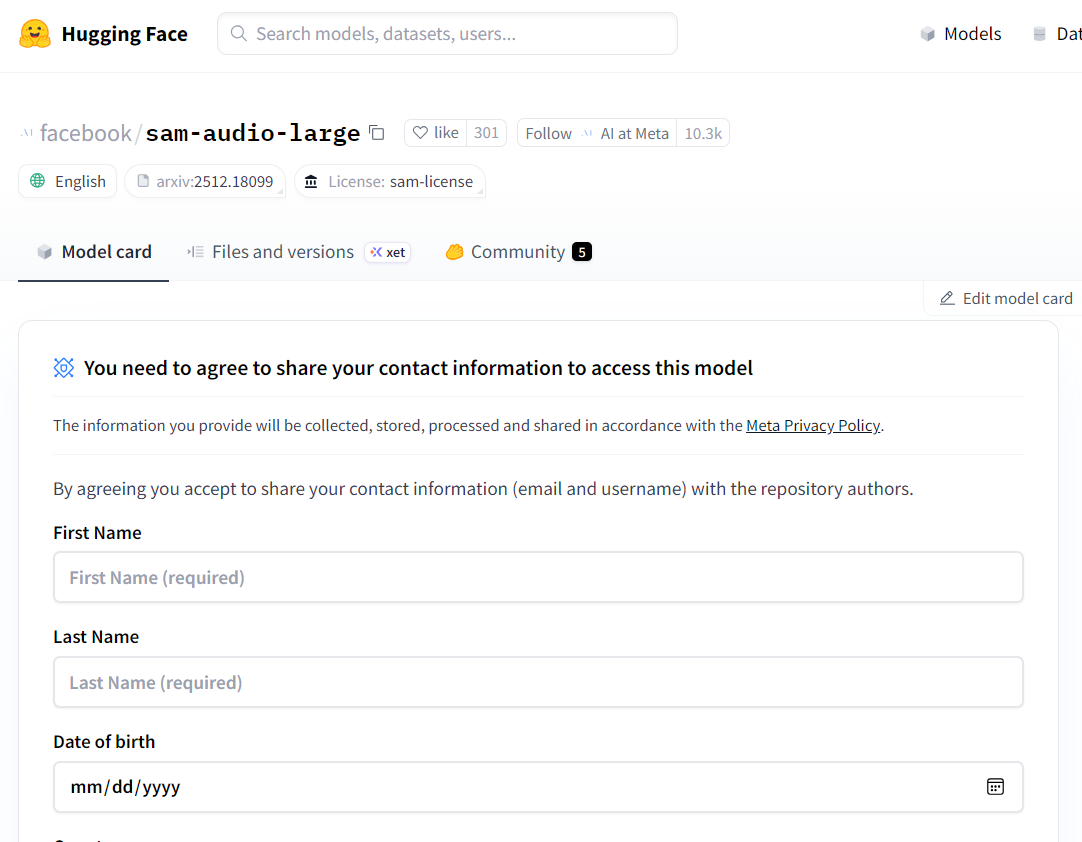Click the xet badge next to Files and versions
Viewport: 1082px width, 842px height.
click(x=388, y=252)
